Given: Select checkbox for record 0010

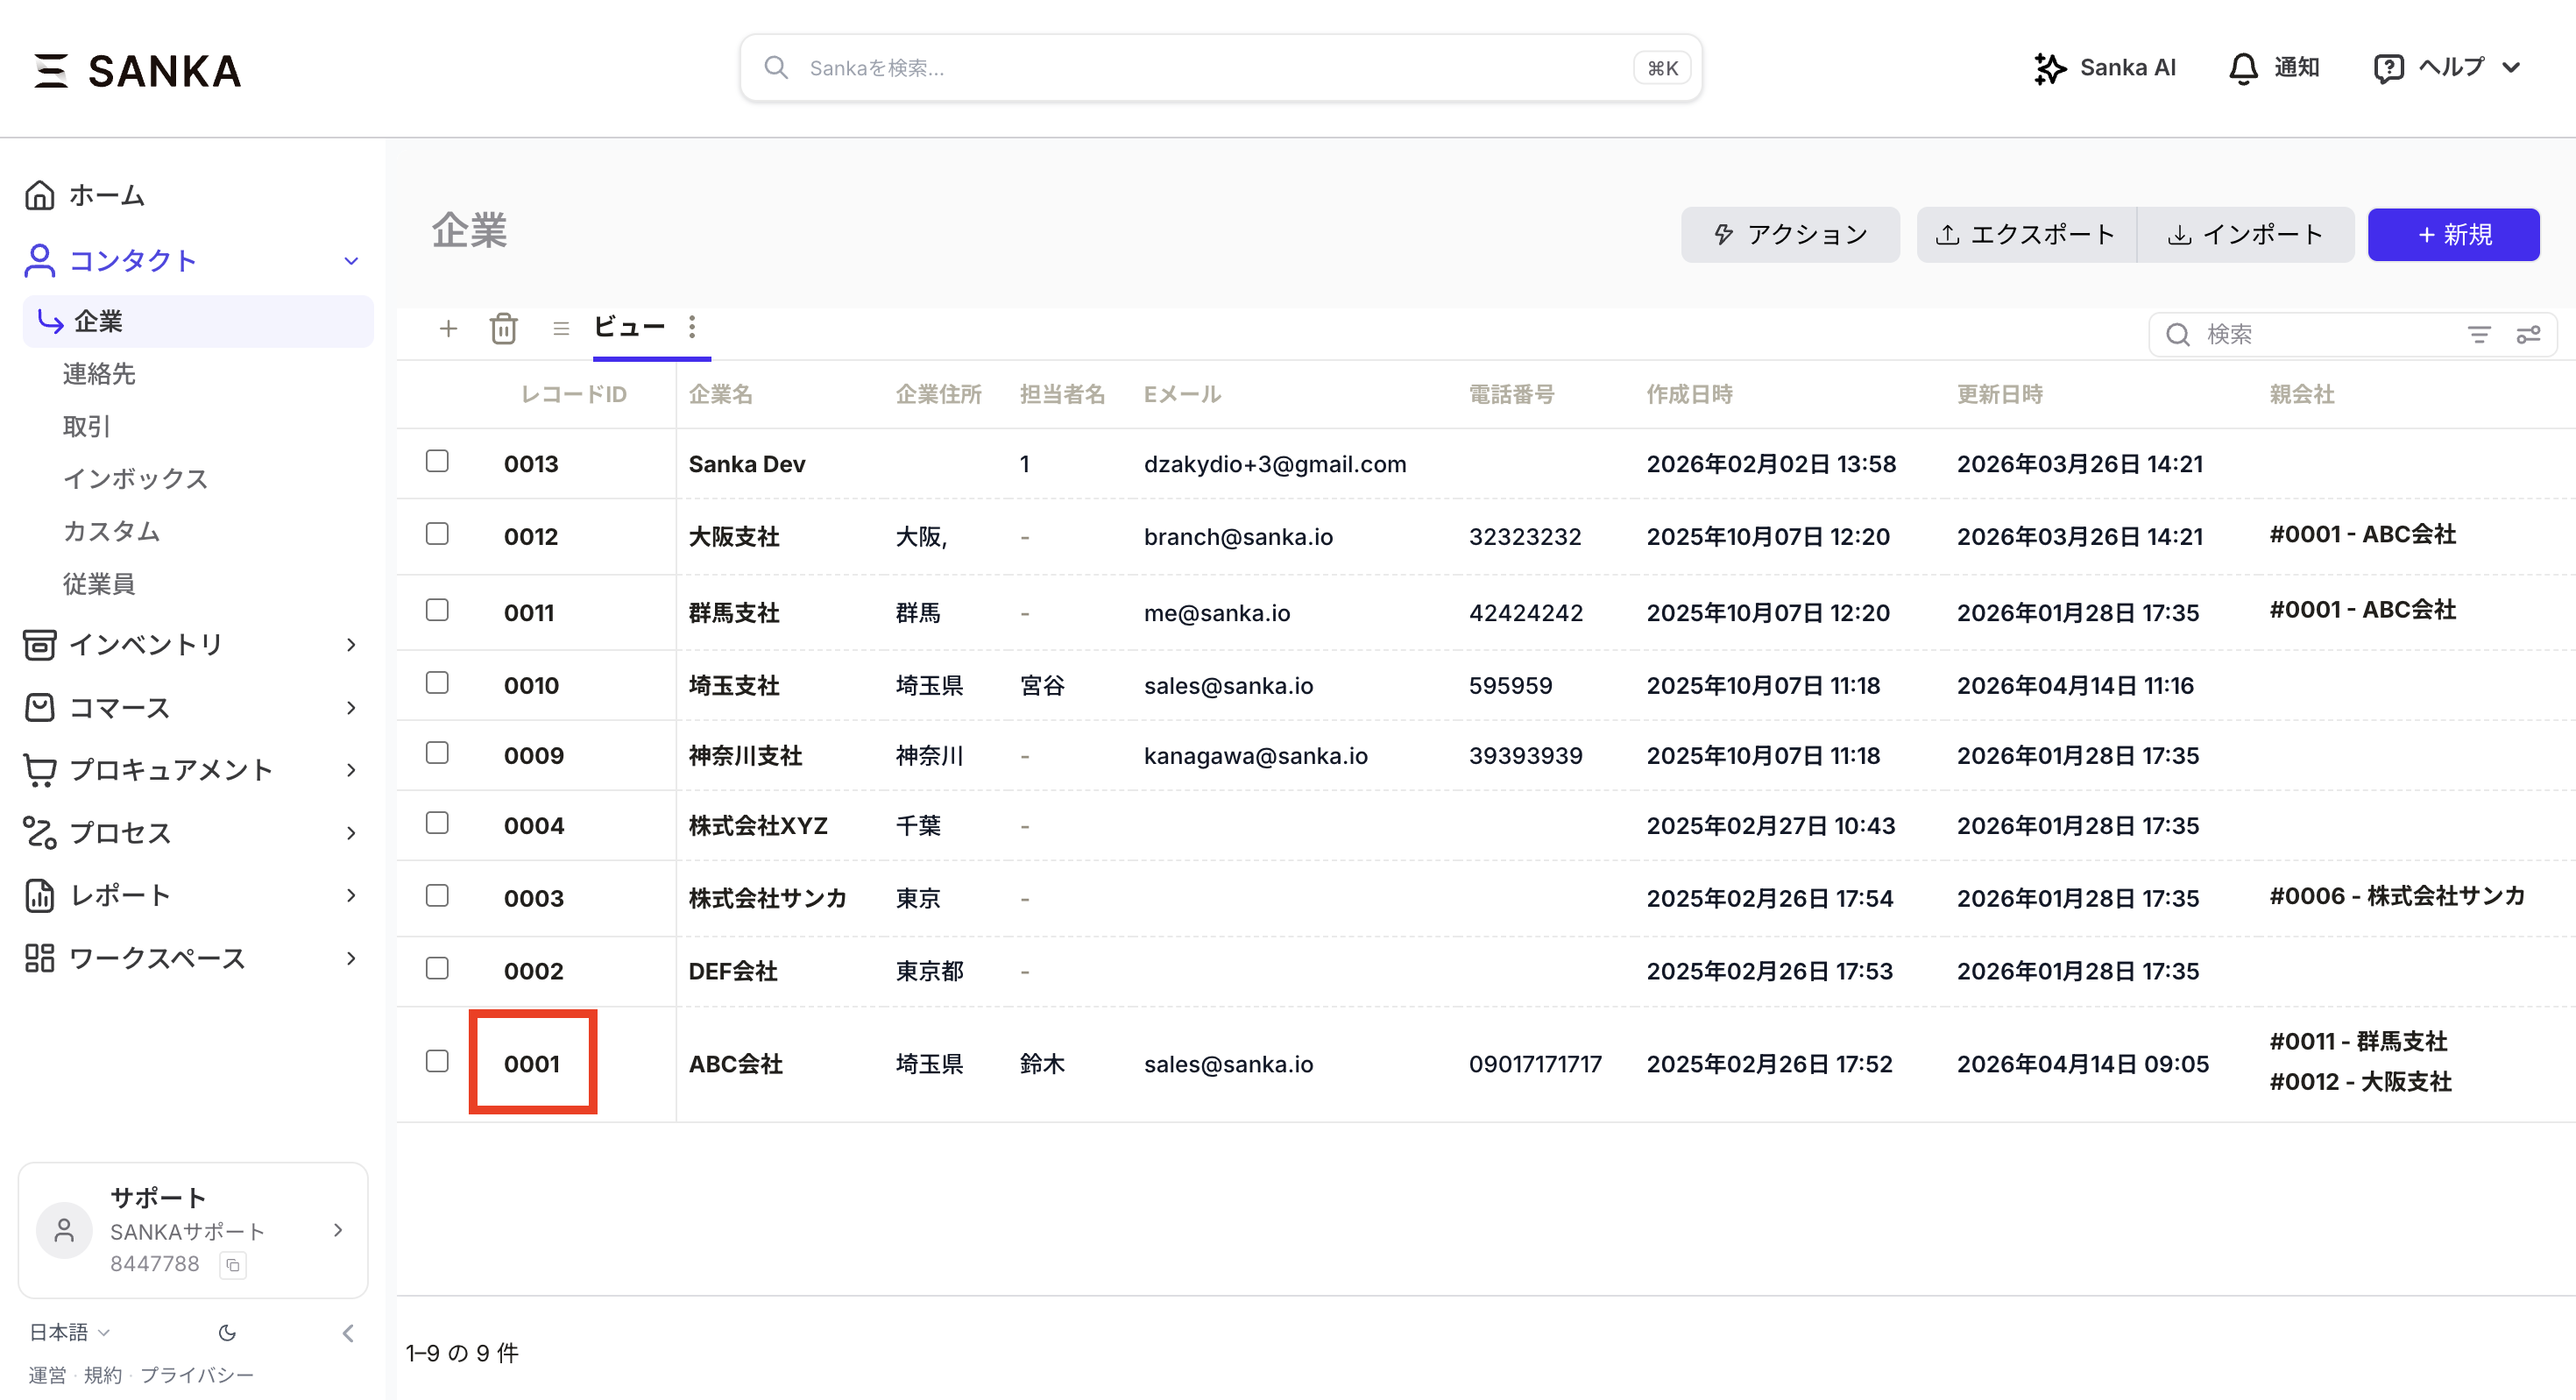Looking at the screenshot, I should [437, 683].
